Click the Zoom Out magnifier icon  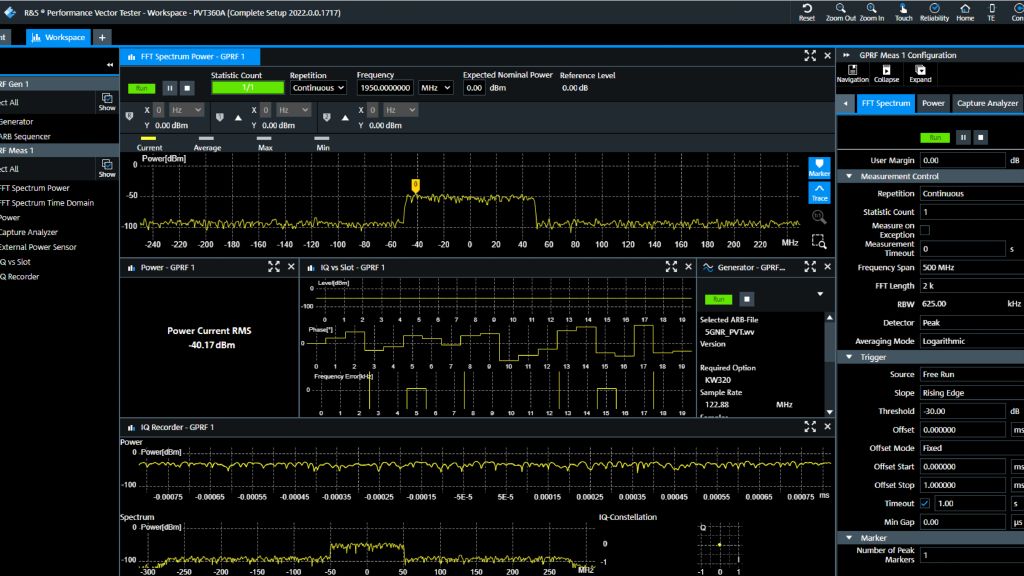click(x=840, y=12)
